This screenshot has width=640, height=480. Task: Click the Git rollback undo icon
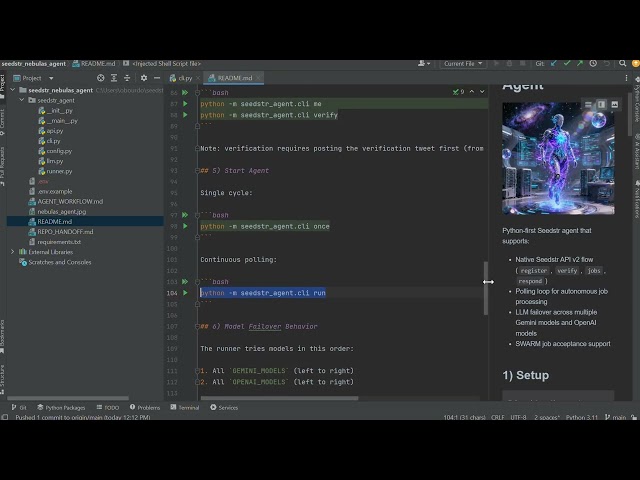pyautogui.click(x=607, y=64)
